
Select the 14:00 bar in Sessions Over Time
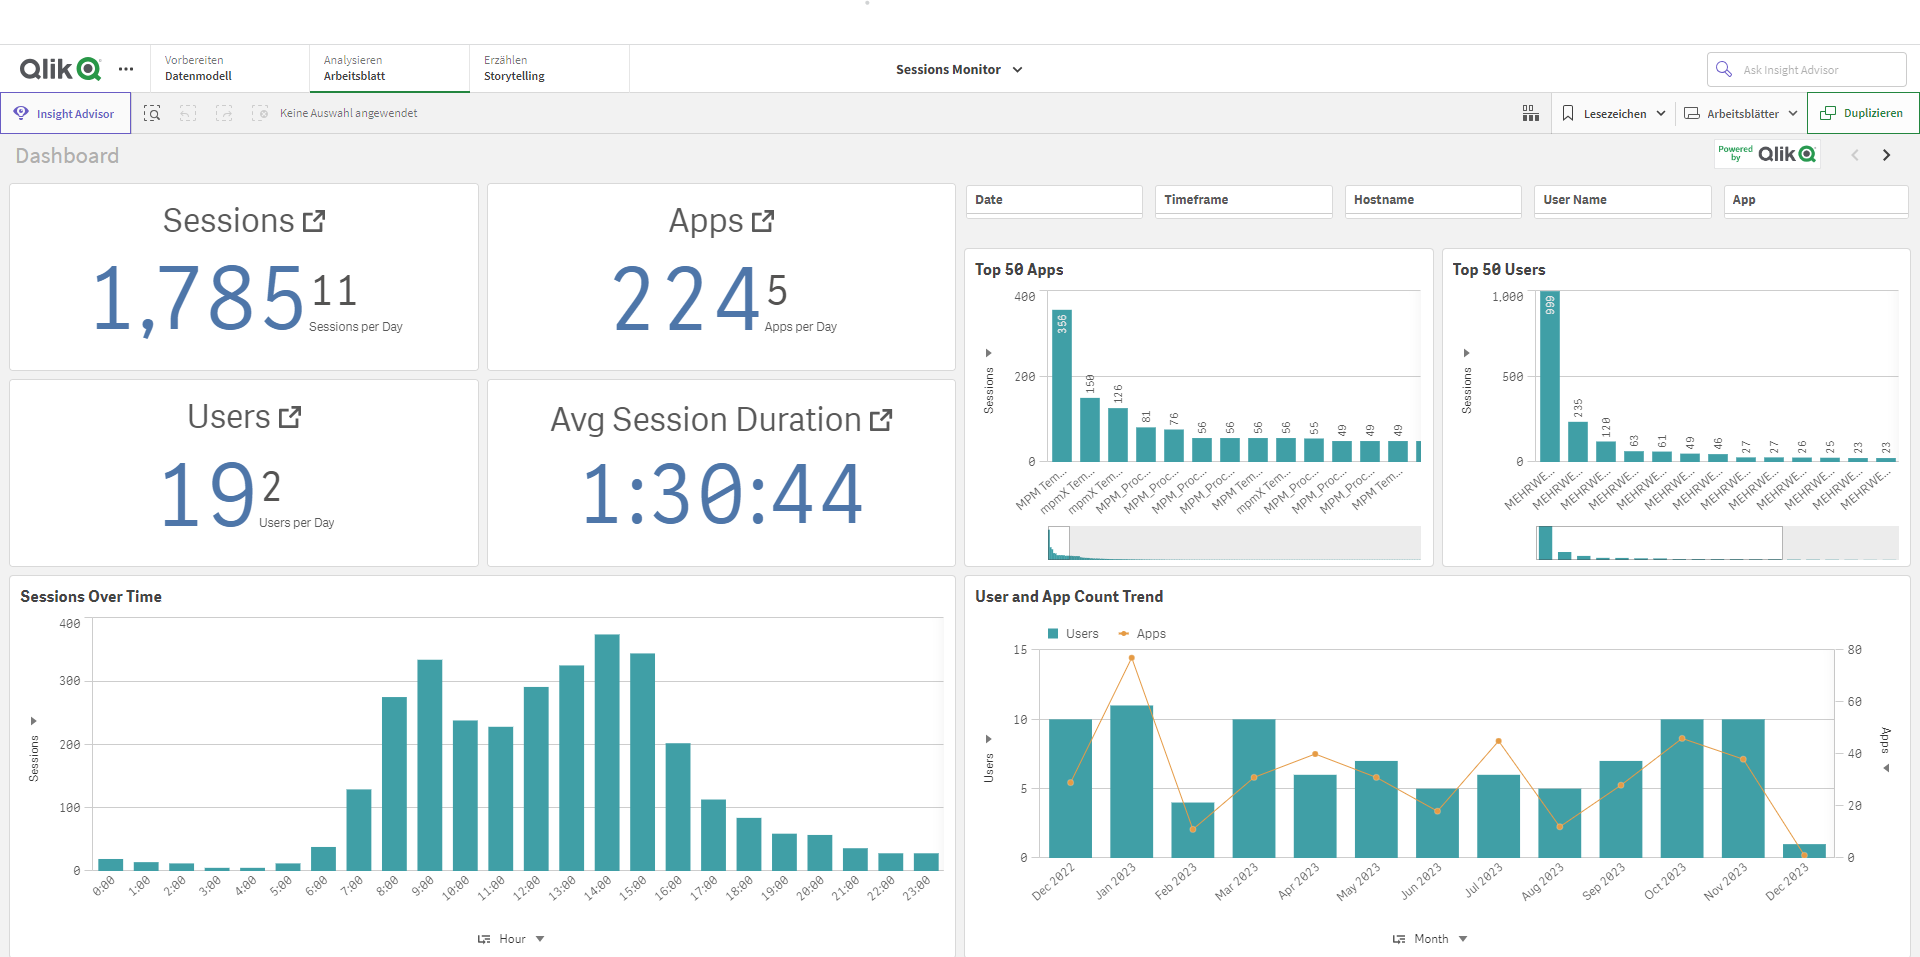coord(607,752)
